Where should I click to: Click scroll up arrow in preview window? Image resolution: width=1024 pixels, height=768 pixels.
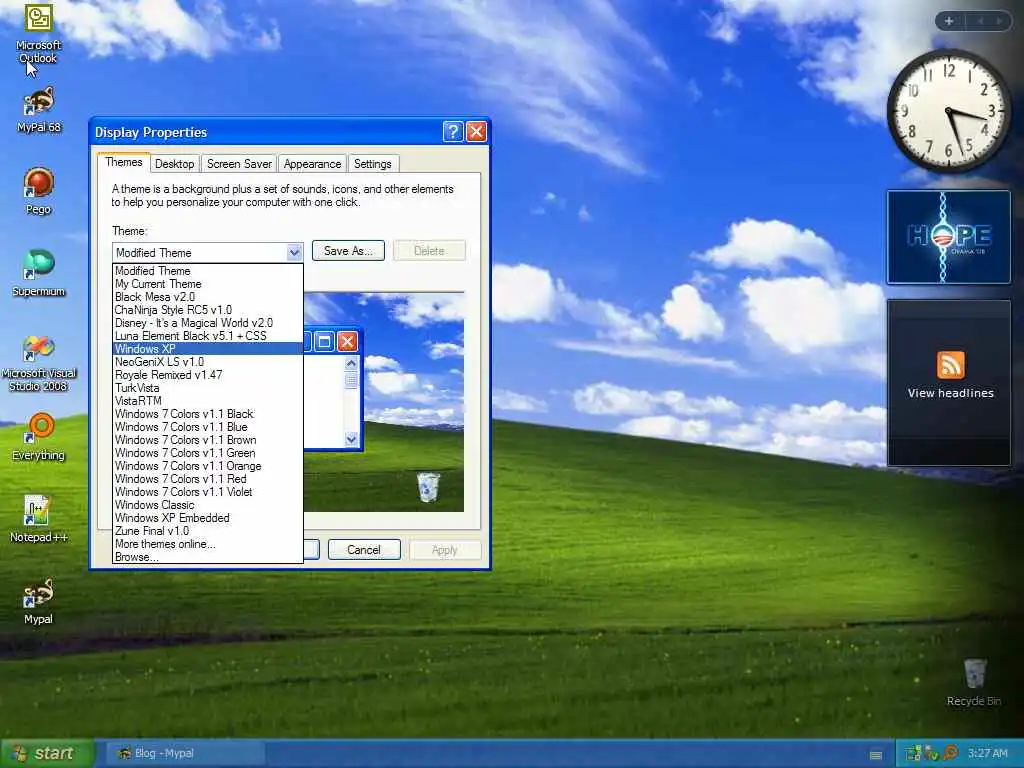coord(351,363)
